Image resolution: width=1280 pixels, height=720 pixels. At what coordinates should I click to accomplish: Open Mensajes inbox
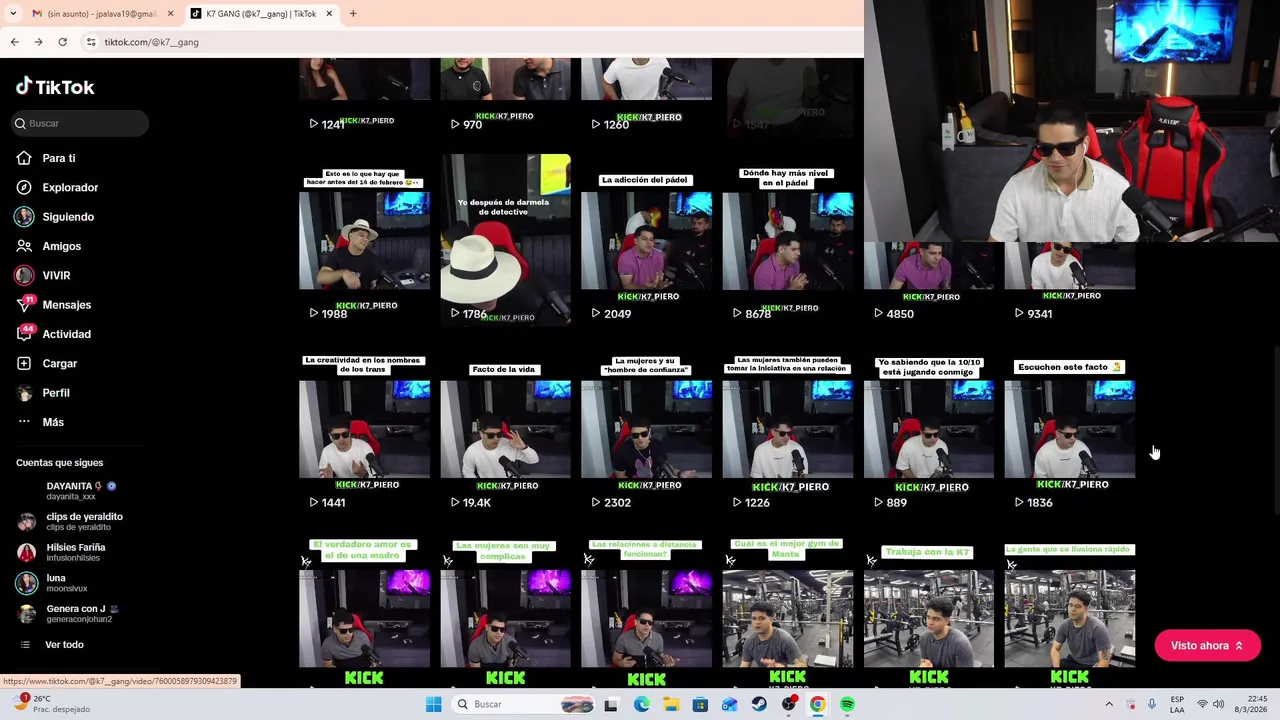pos(66,305)
